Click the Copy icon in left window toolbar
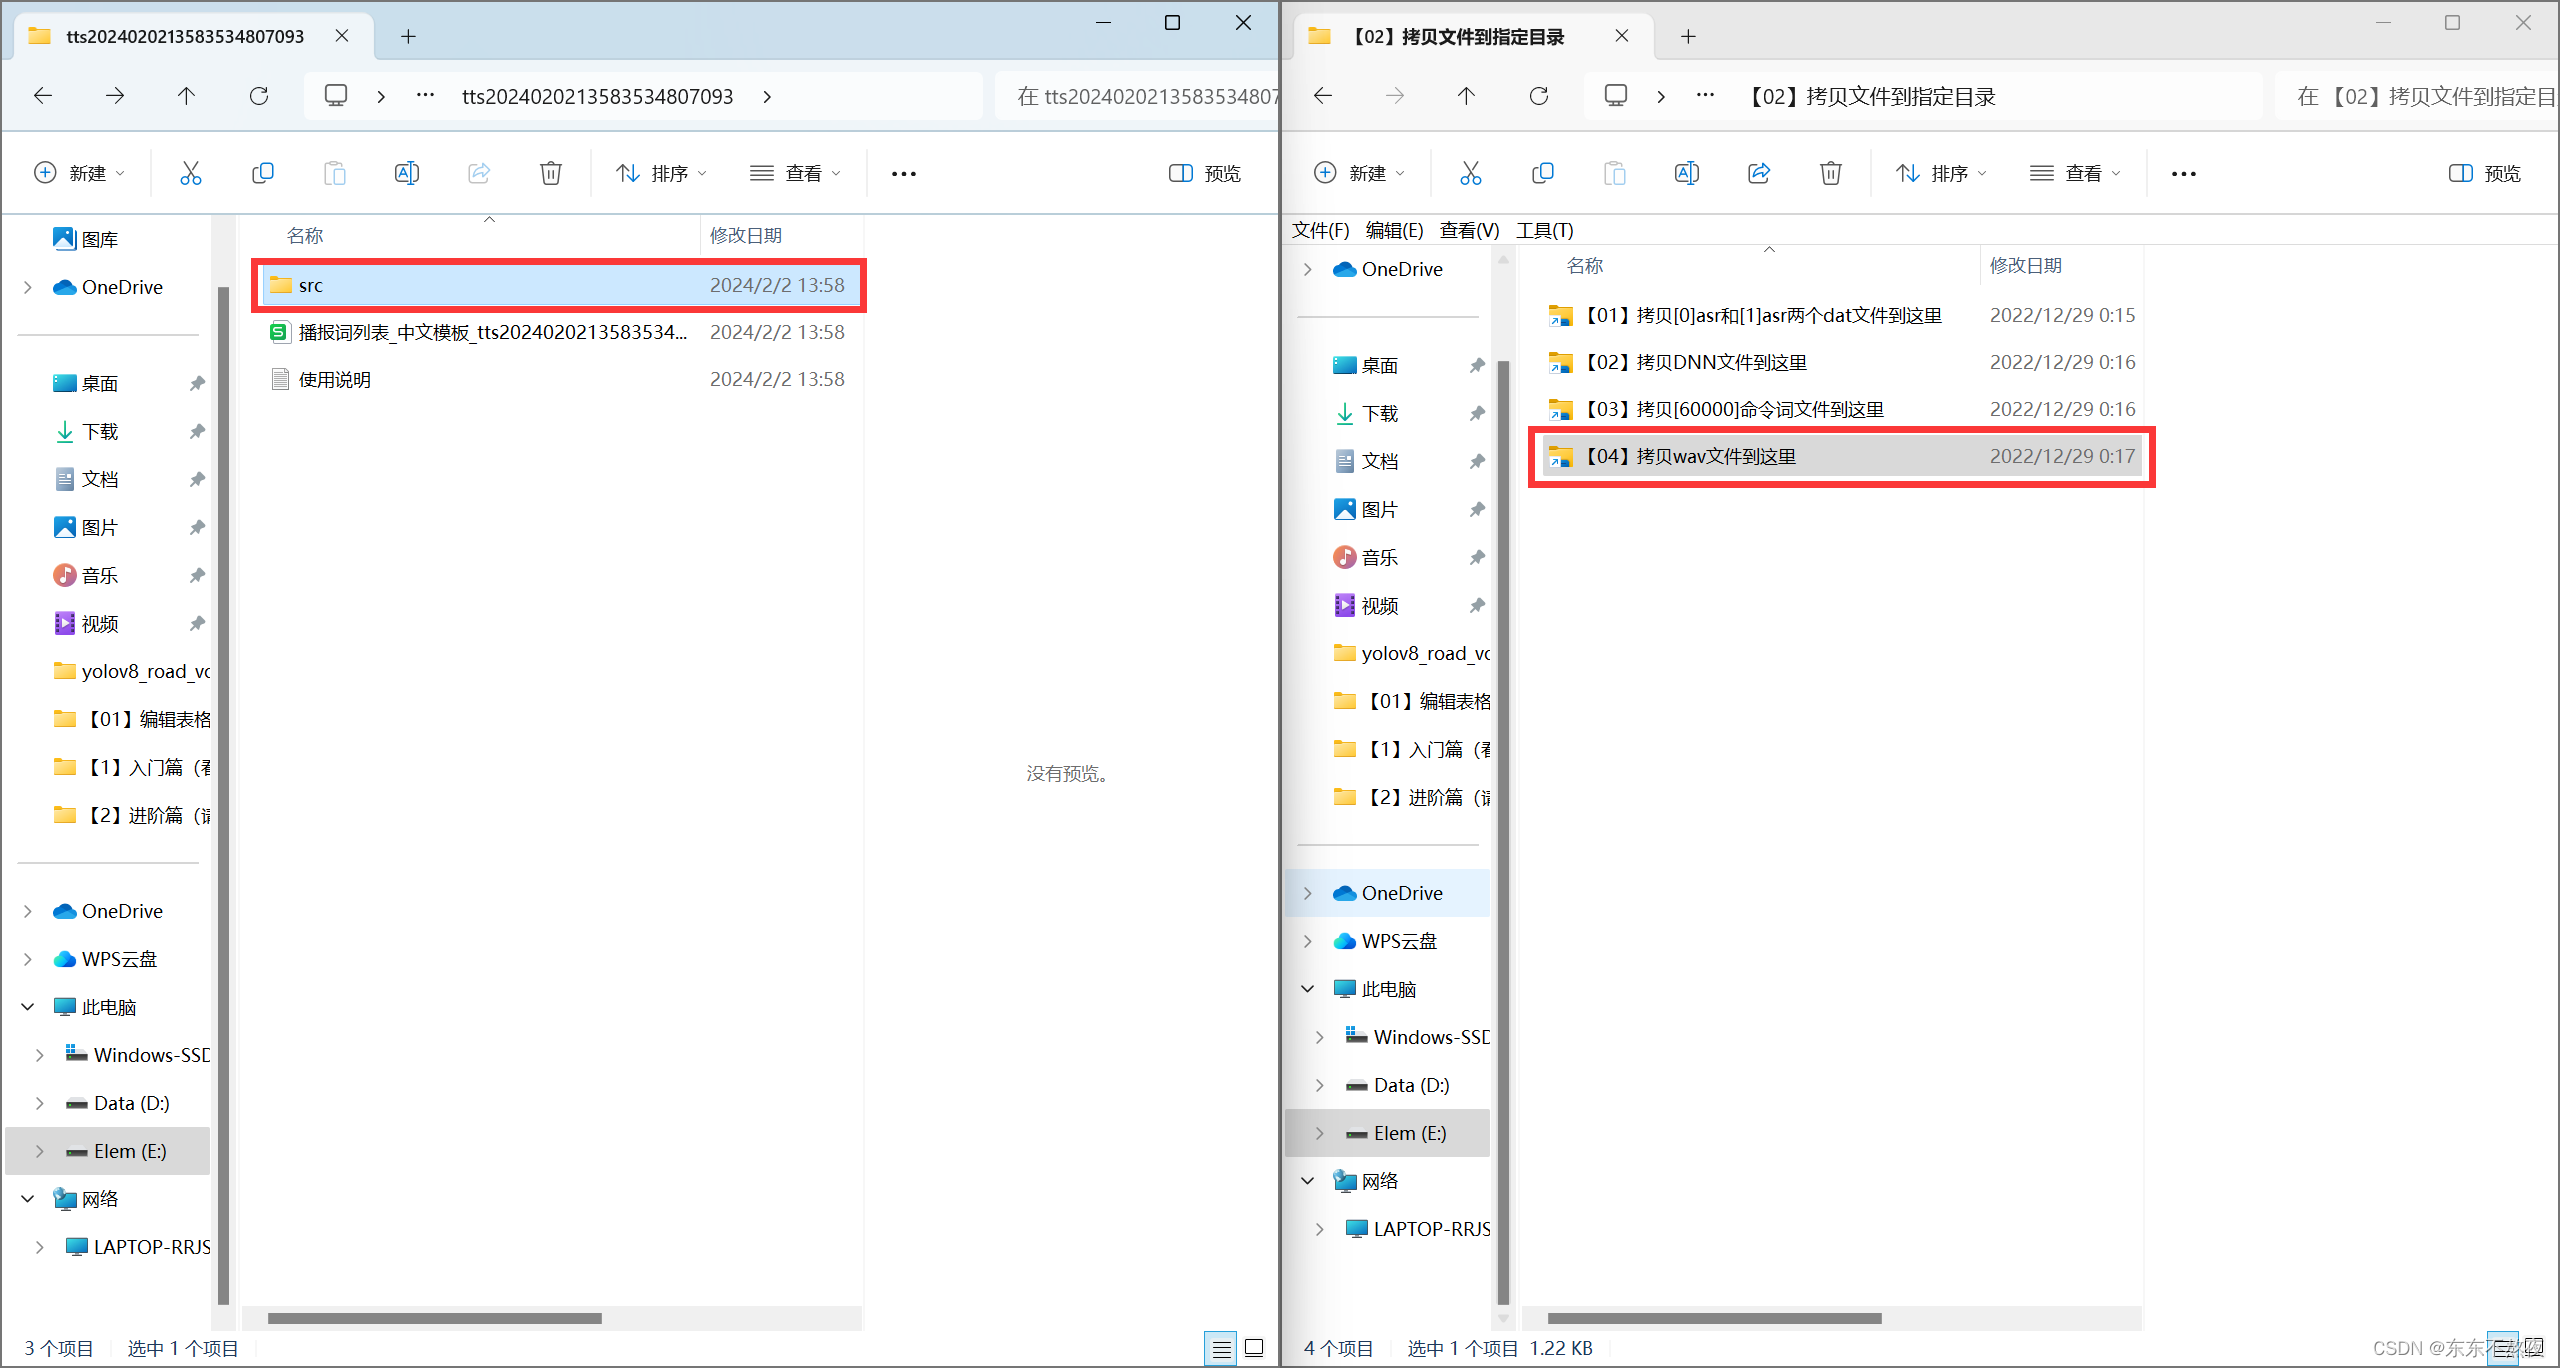 (262, 173)
